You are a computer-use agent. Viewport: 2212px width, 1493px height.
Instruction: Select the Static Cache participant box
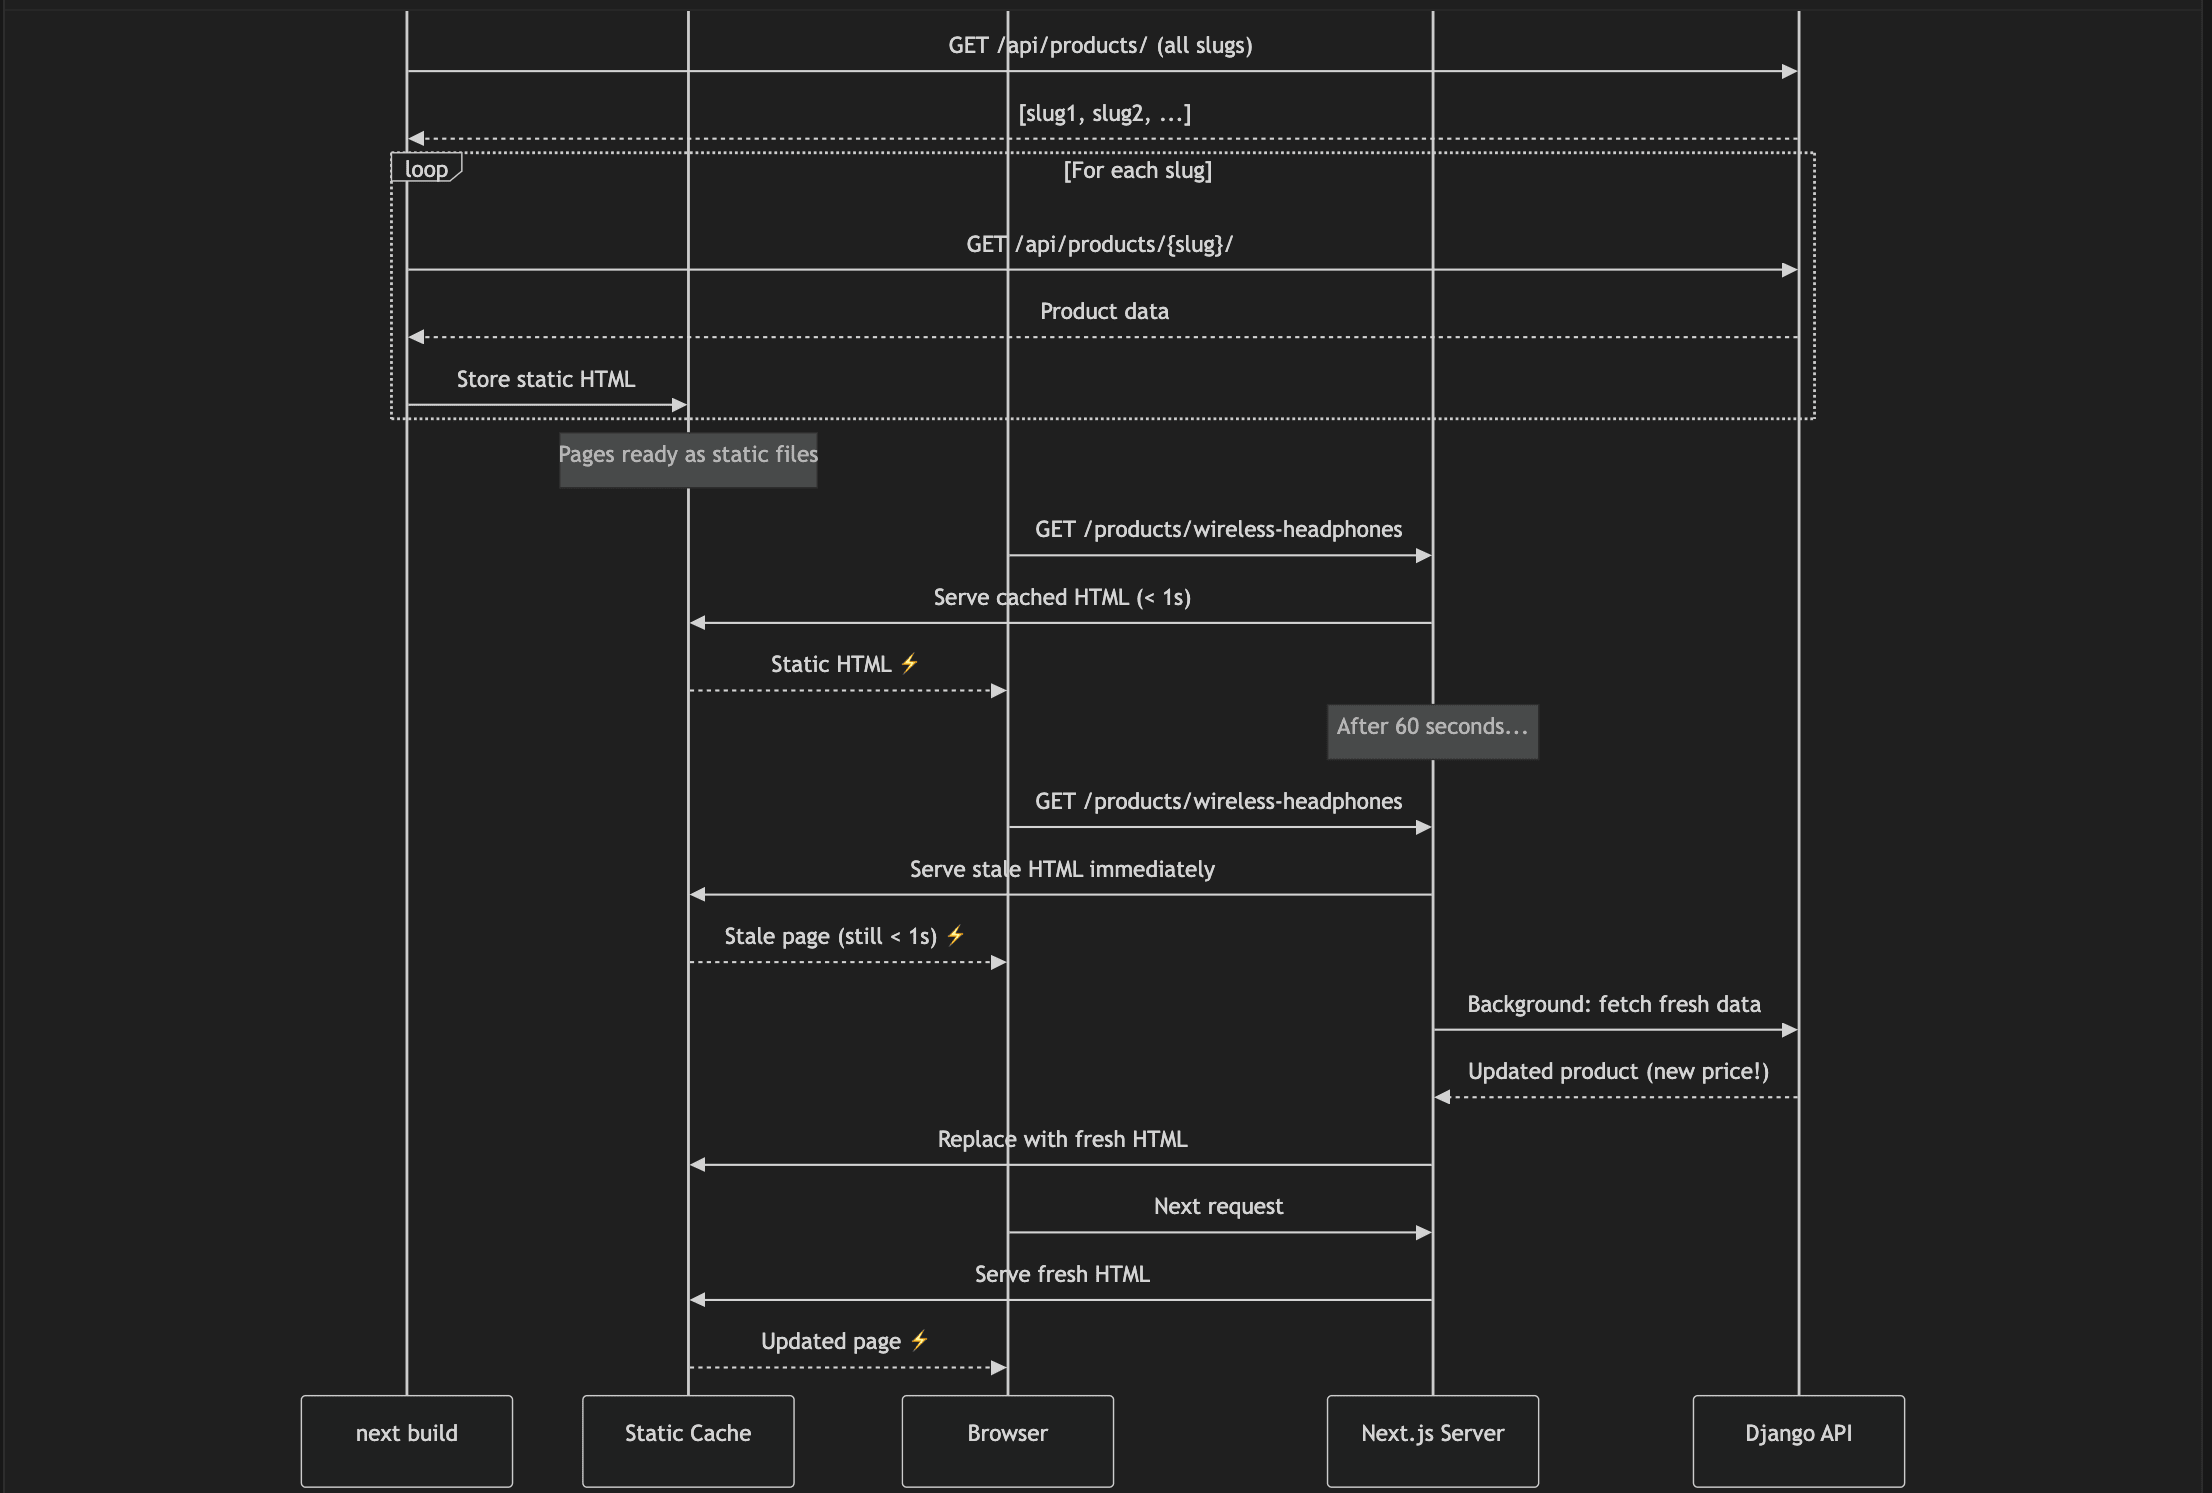(688, 1441)
